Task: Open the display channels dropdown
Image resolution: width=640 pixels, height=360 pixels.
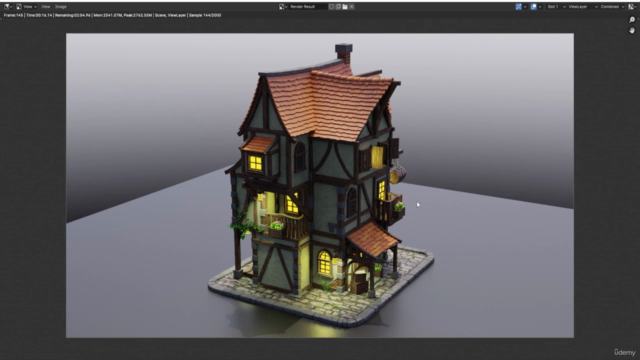Action: tap(633, 7)
